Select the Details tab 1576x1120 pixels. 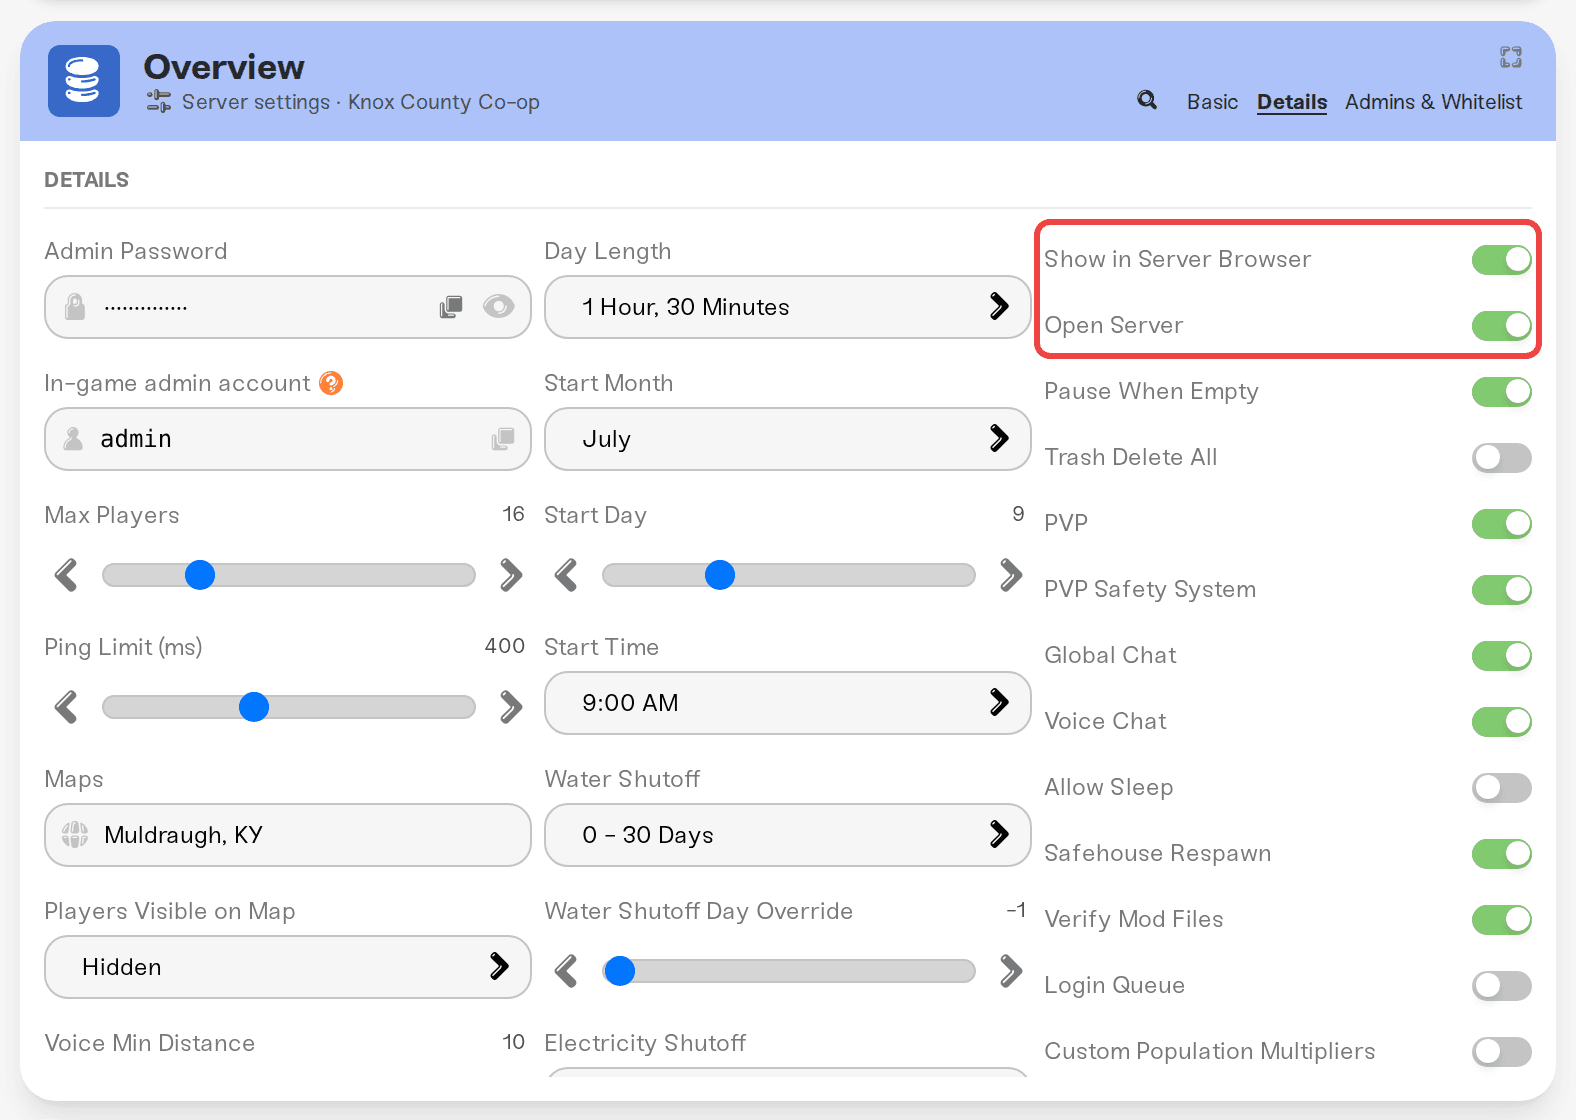pyautogui.click(x=1292, y=102)
